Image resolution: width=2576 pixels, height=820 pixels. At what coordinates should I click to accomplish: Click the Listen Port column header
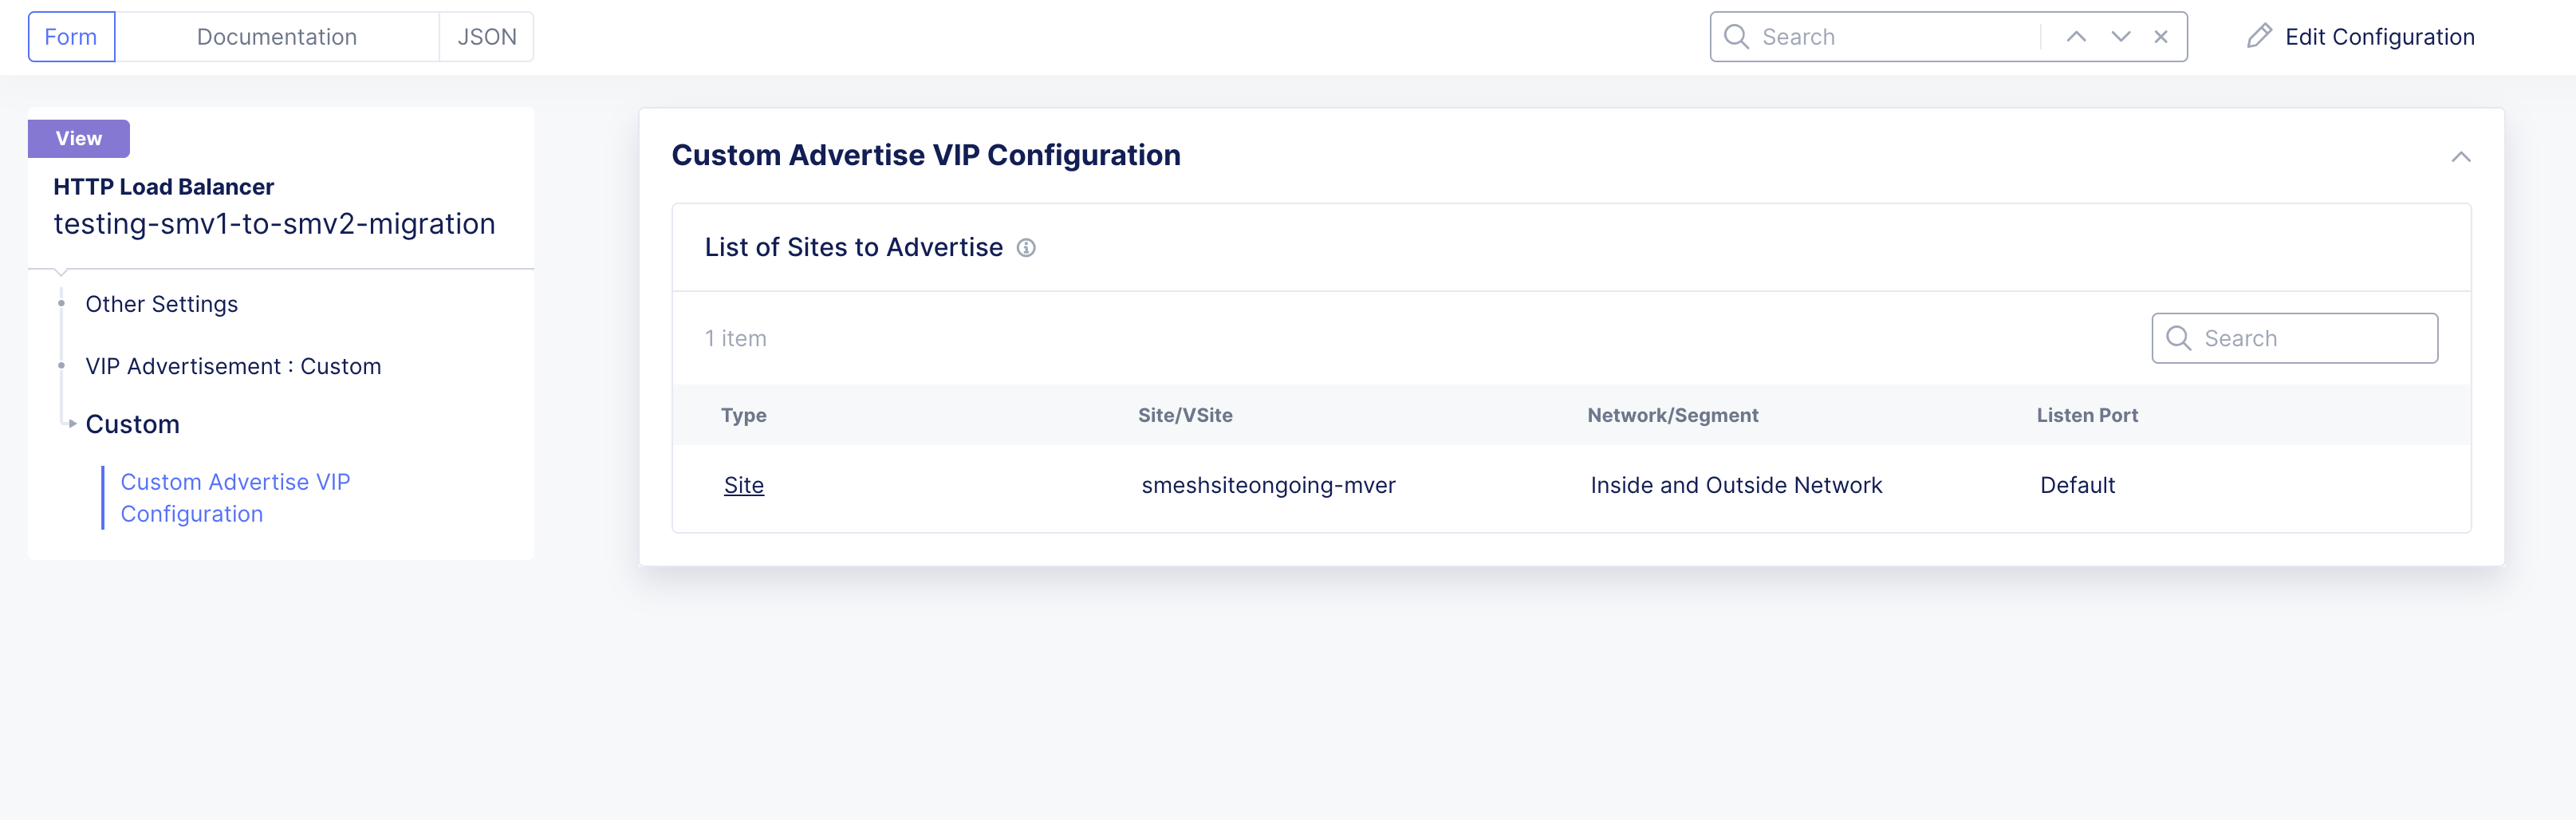2087,415
